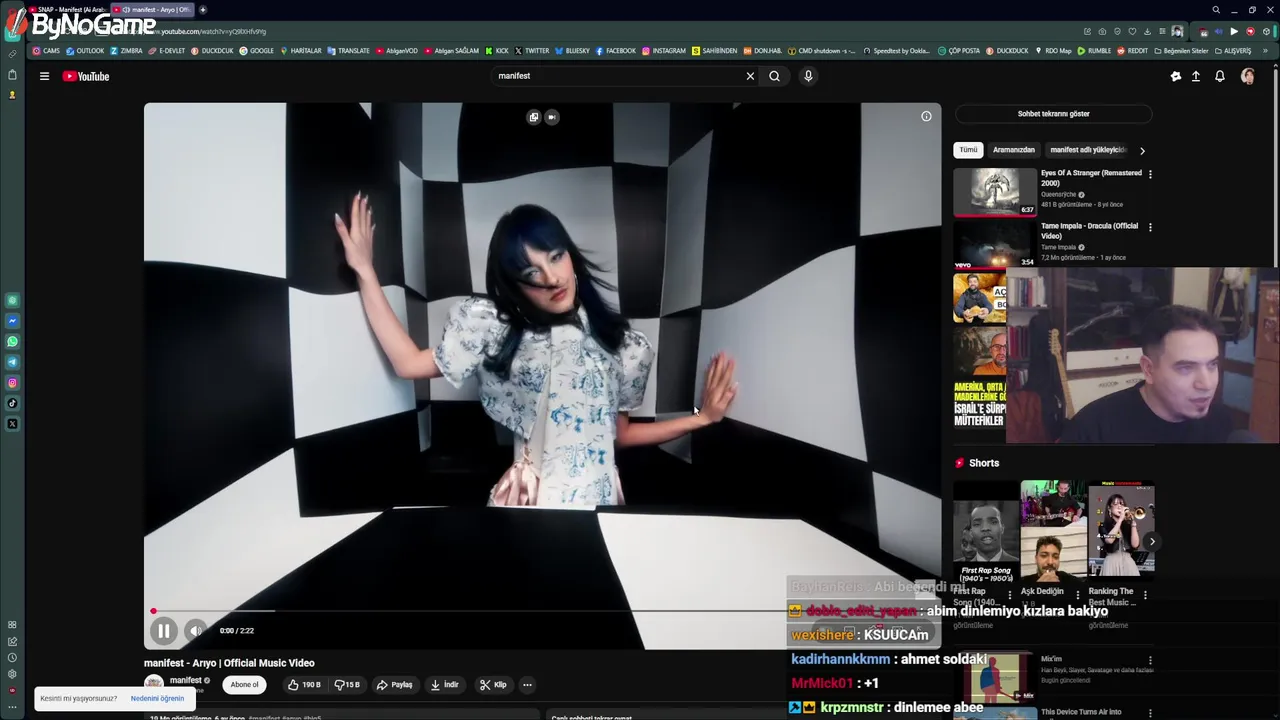Open Eyes Of A Stranger video thumbnail
Screen dimensions: 1280x720
click(995, 192)
